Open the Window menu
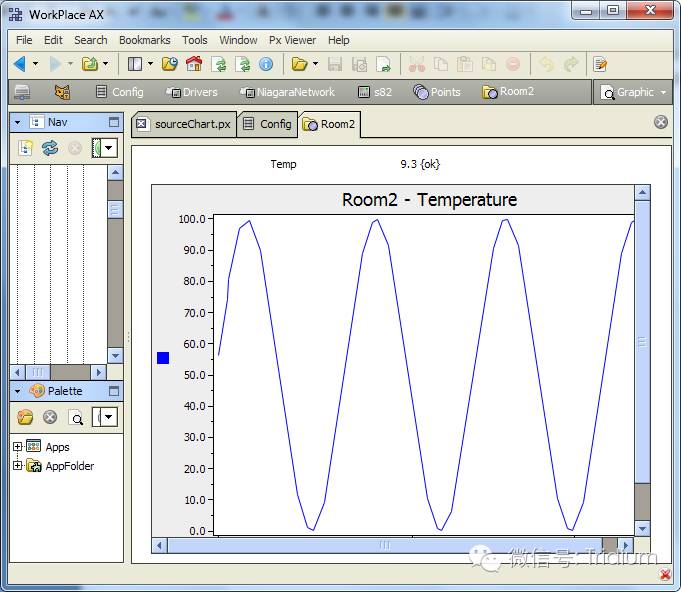 point(238,40)
